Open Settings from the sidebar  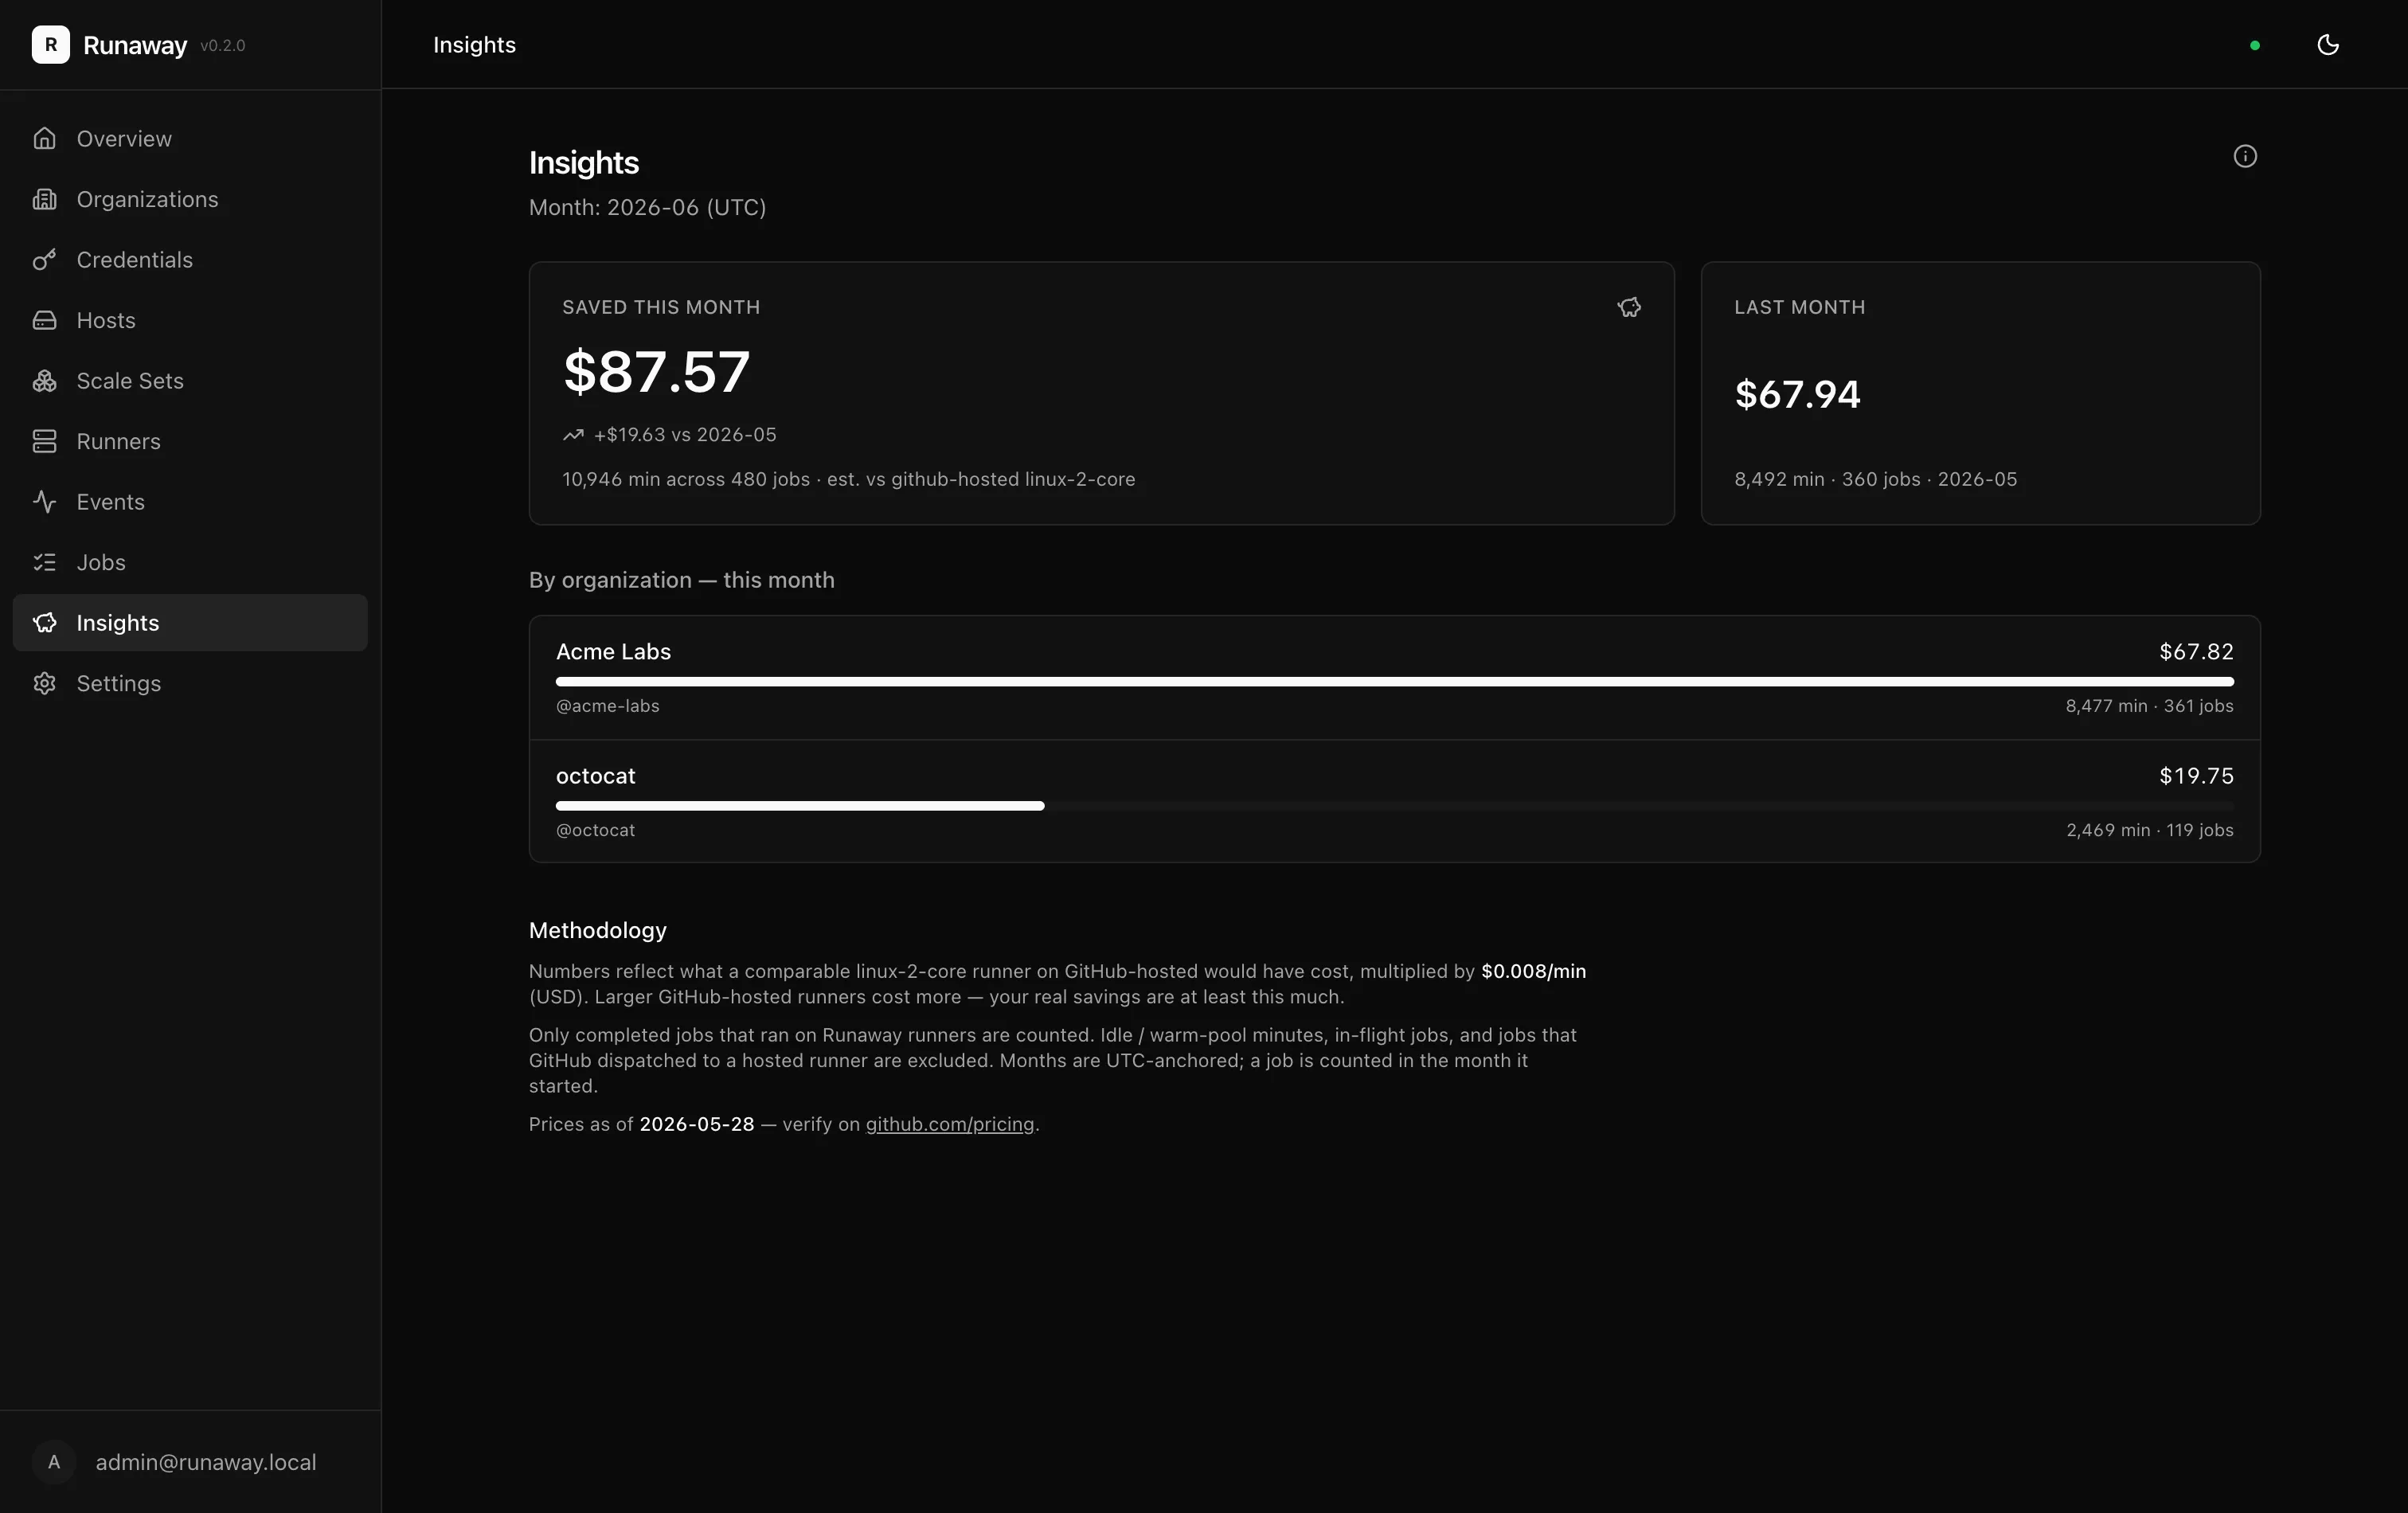[190, 683]
